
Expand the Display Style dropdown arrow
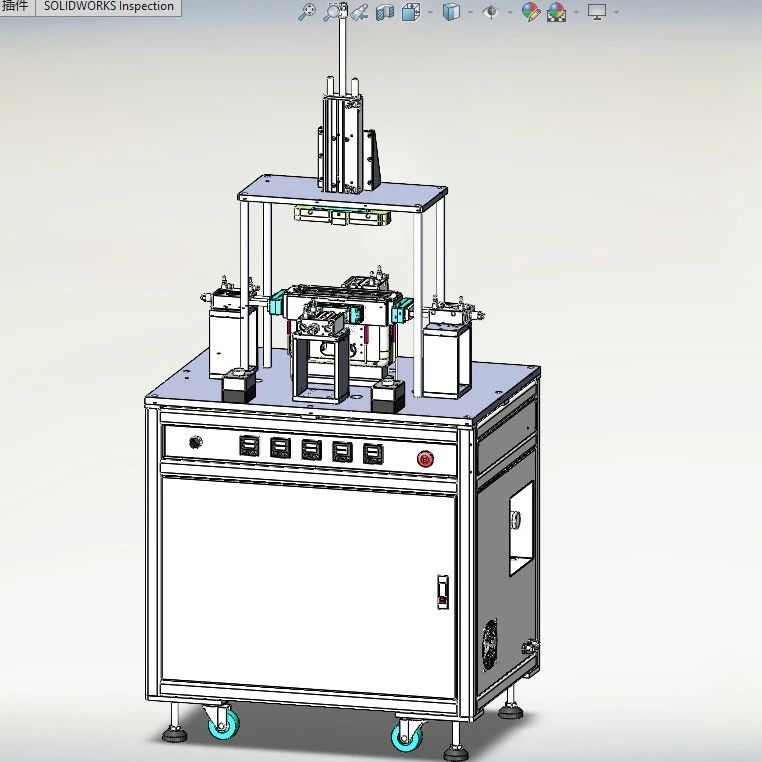click(x=470, y=12)
